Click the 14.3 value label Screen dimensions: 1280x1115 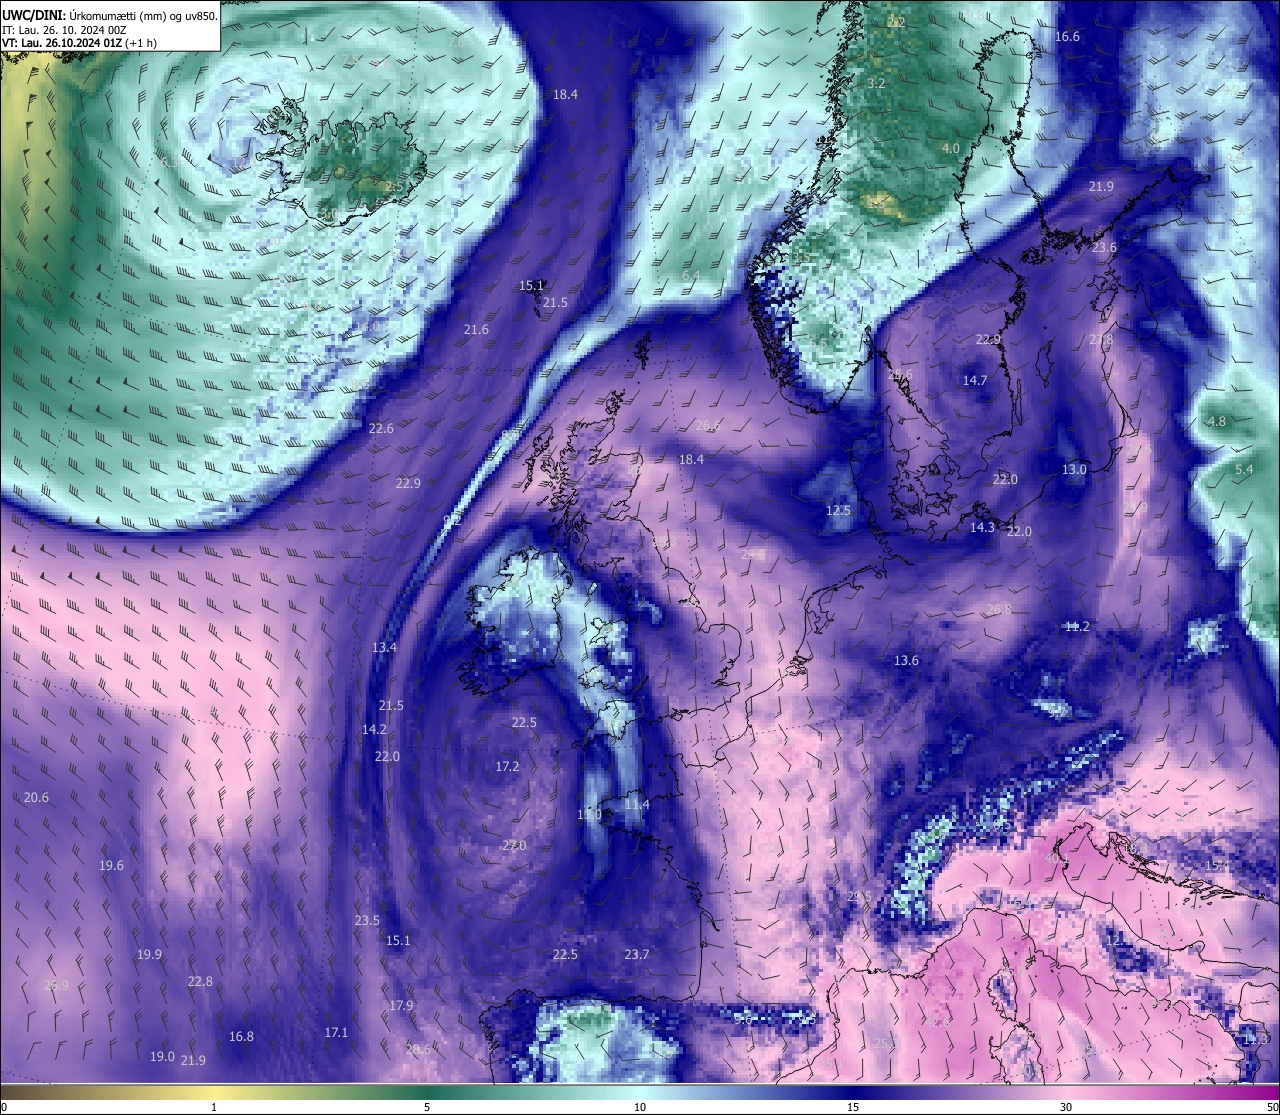point(983,528)
